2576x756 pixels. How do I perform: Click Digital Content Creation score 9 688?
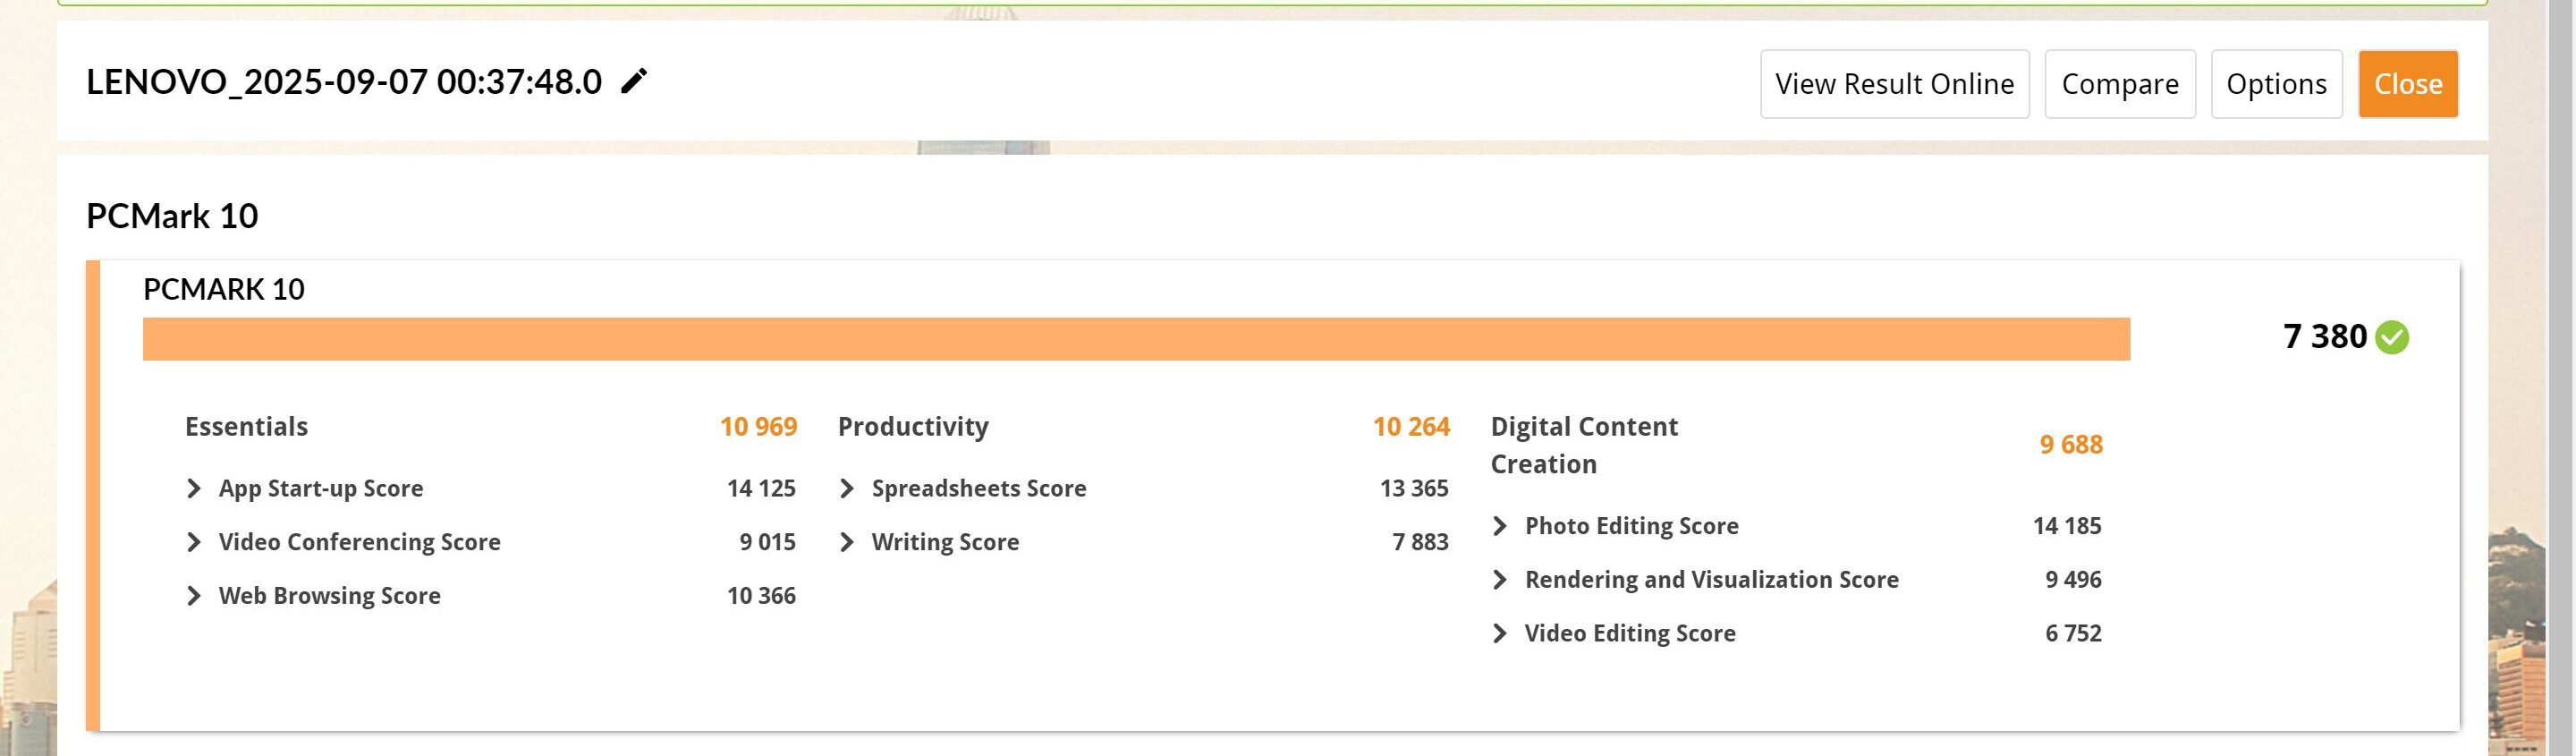pyautogui.click(x=2071, y=445)
